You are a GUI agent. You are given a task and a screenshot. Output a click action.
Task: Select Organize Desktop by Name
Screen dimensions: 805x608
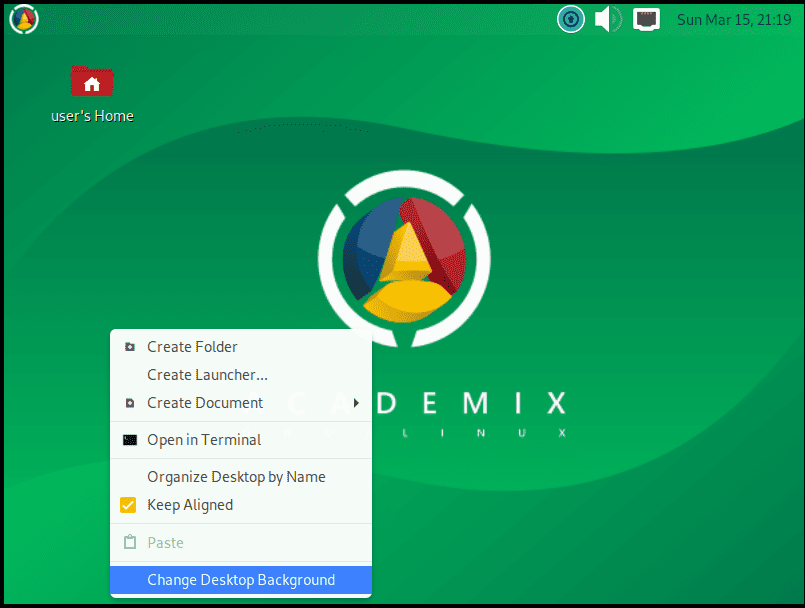click(x=241, y=477)
